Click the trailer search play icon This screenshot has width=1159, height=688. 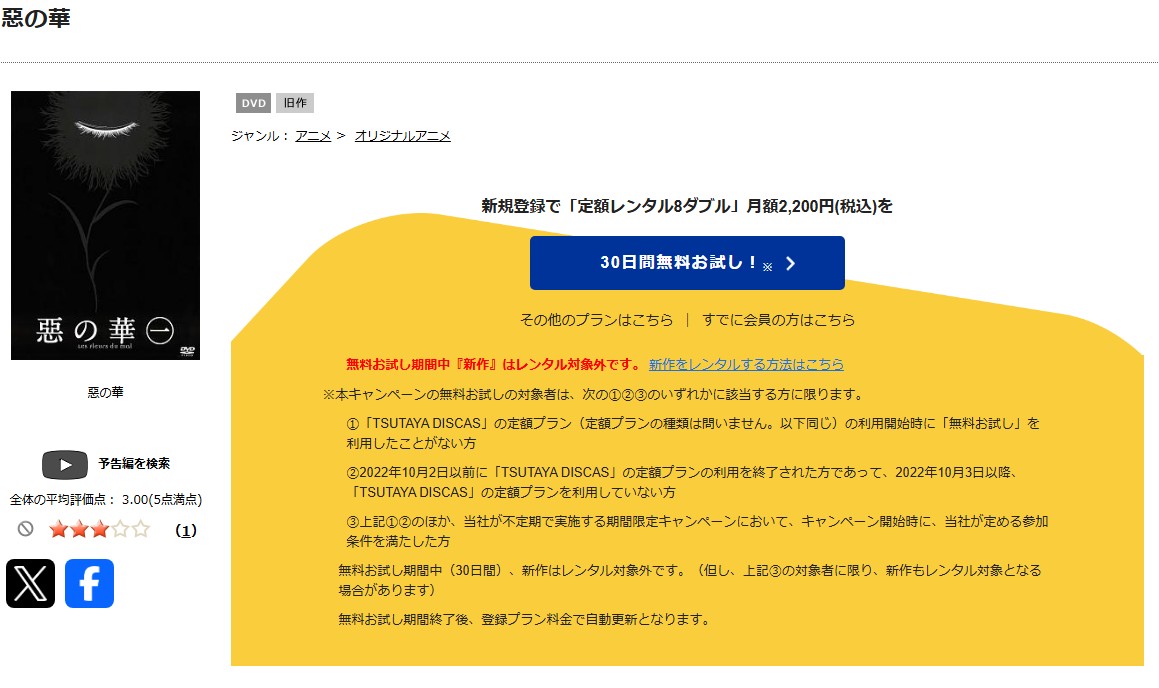coord(64,464)
